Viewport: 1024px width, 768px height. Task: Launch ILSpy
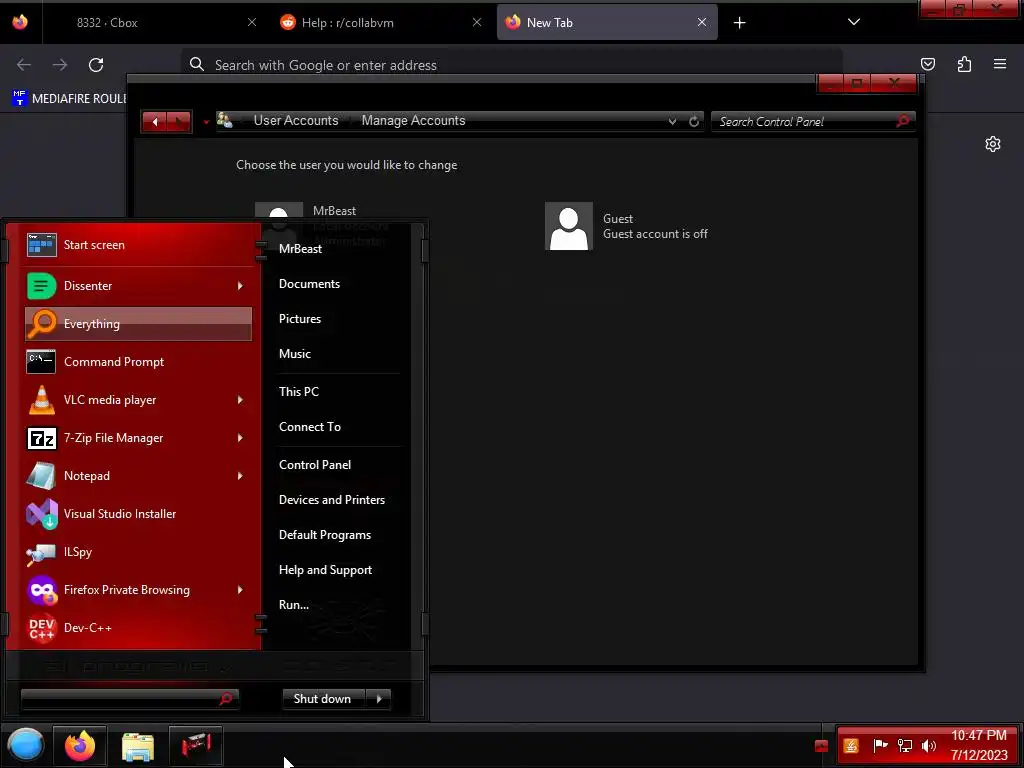(138, 552)
